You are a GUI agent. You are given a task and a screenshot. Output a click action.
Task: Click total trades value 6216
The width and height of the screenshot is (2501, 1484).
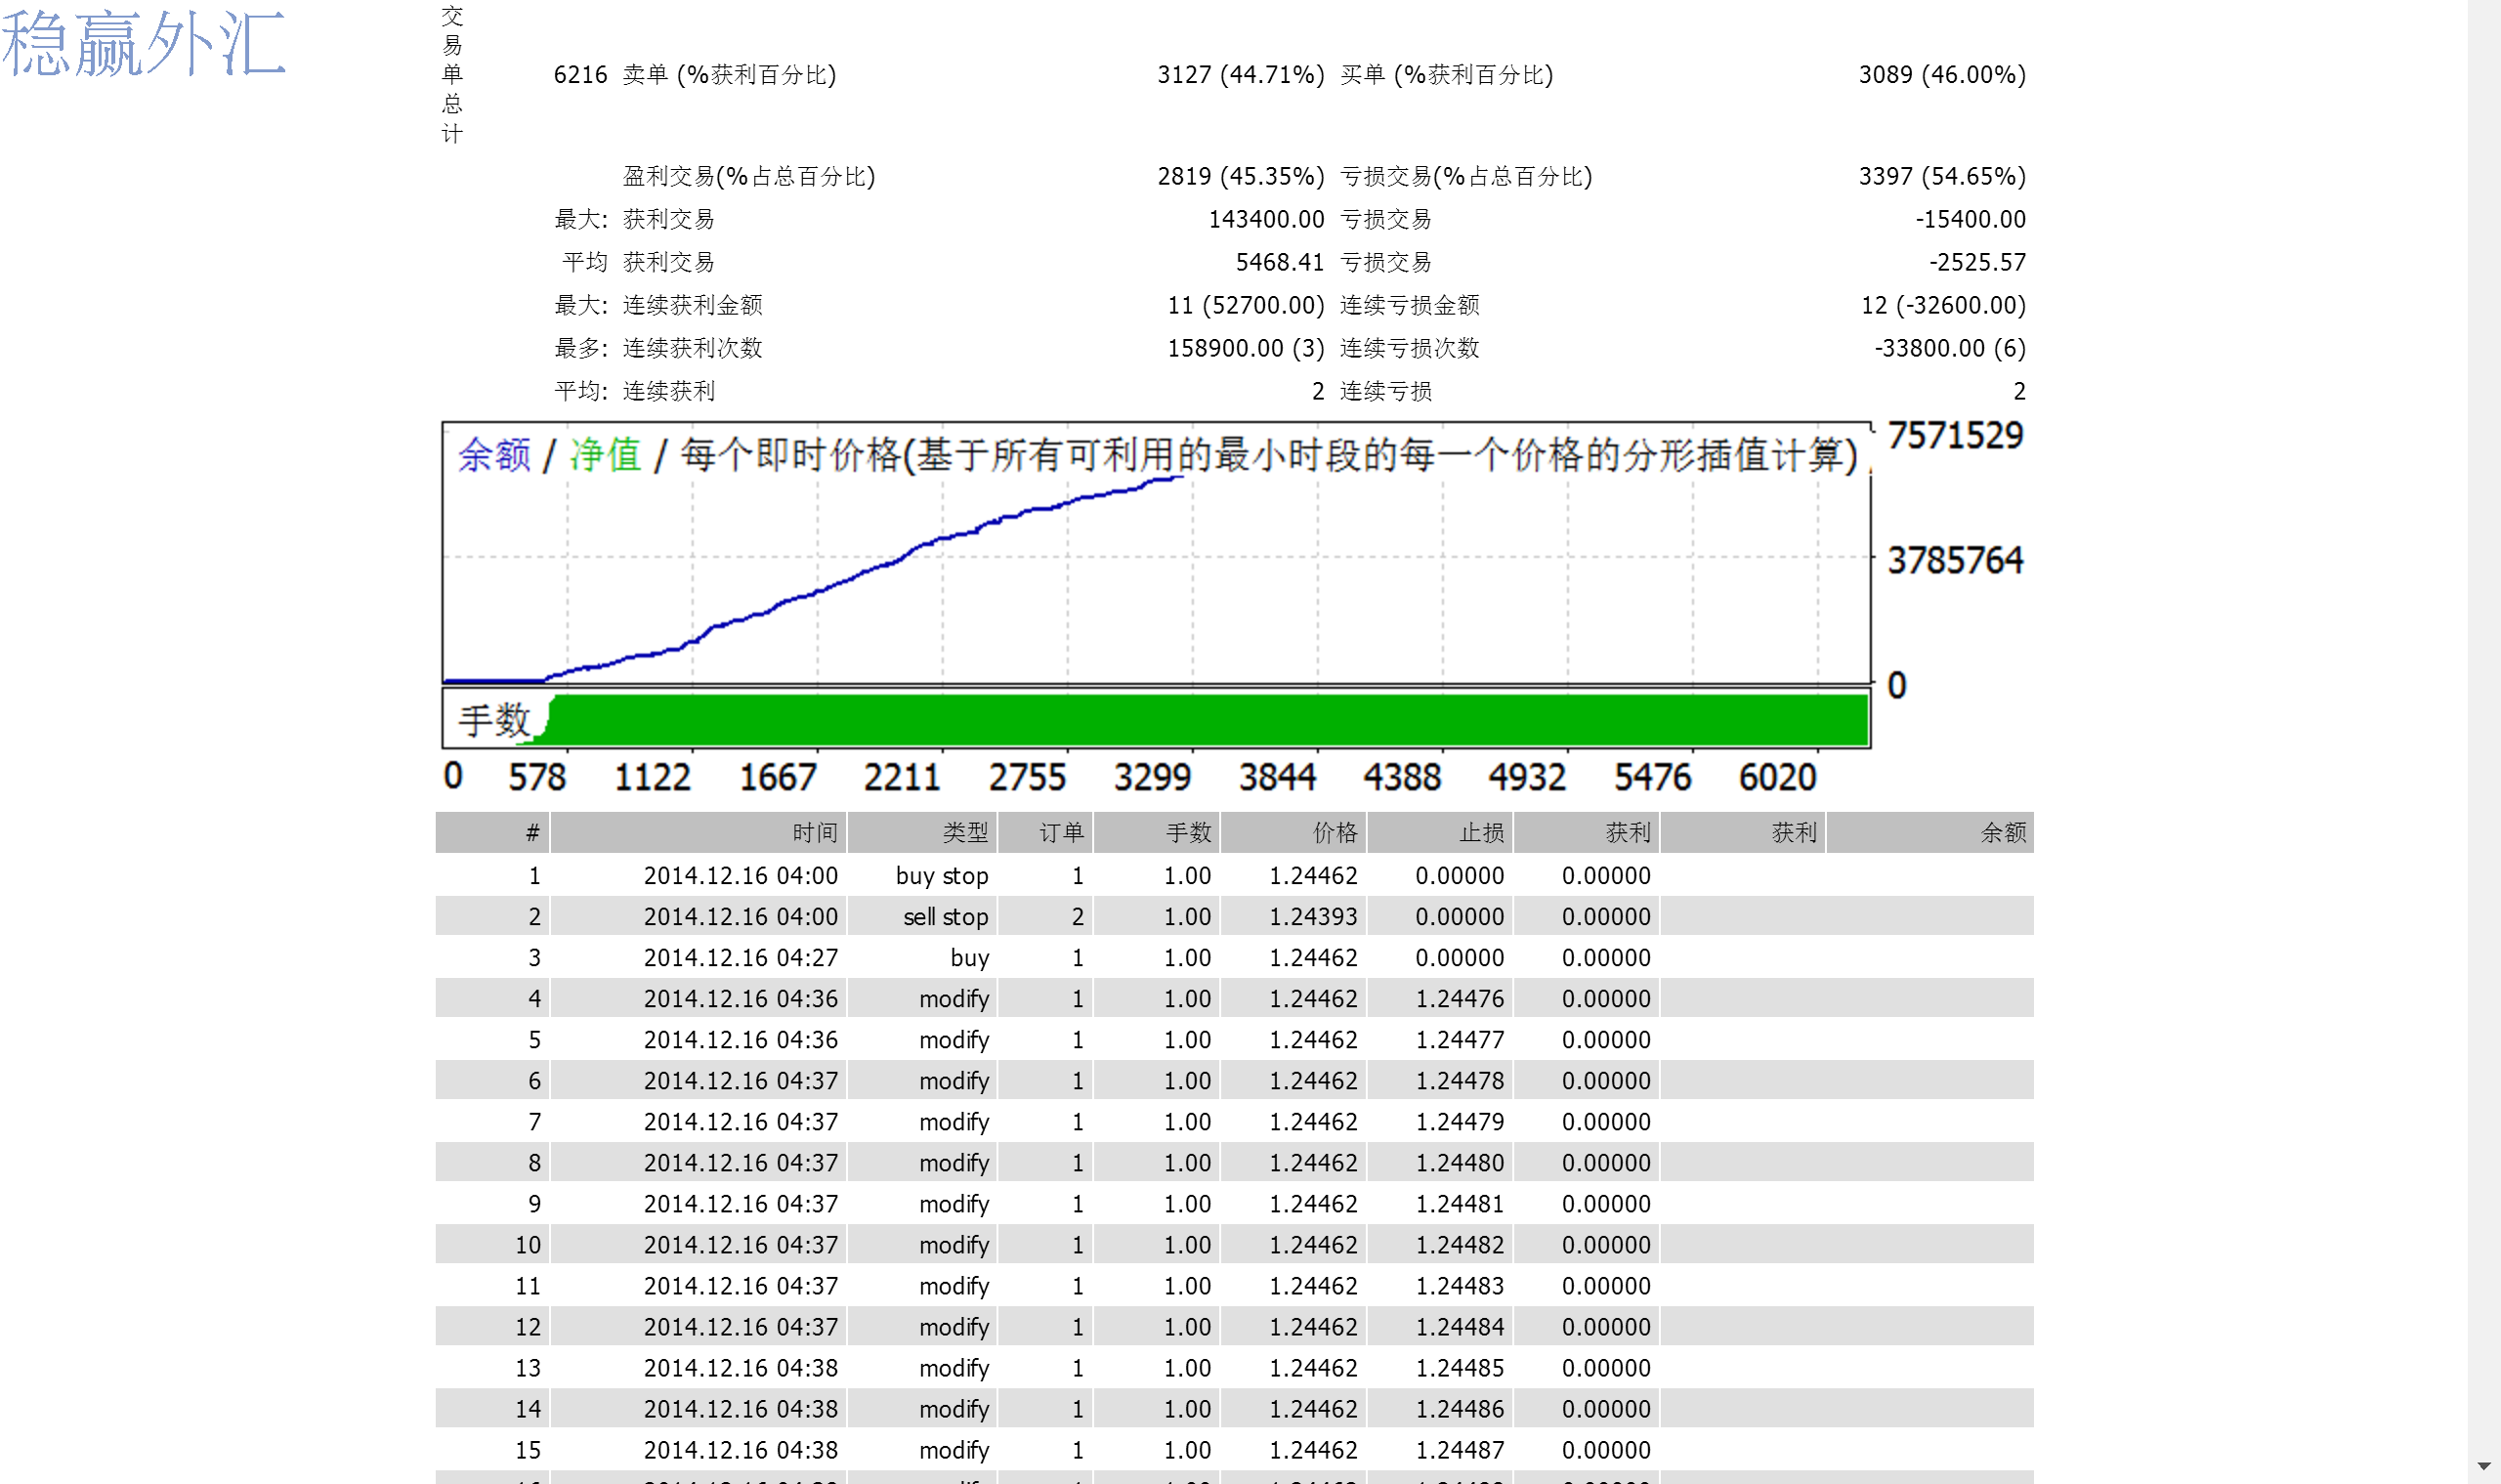point(580,75)
